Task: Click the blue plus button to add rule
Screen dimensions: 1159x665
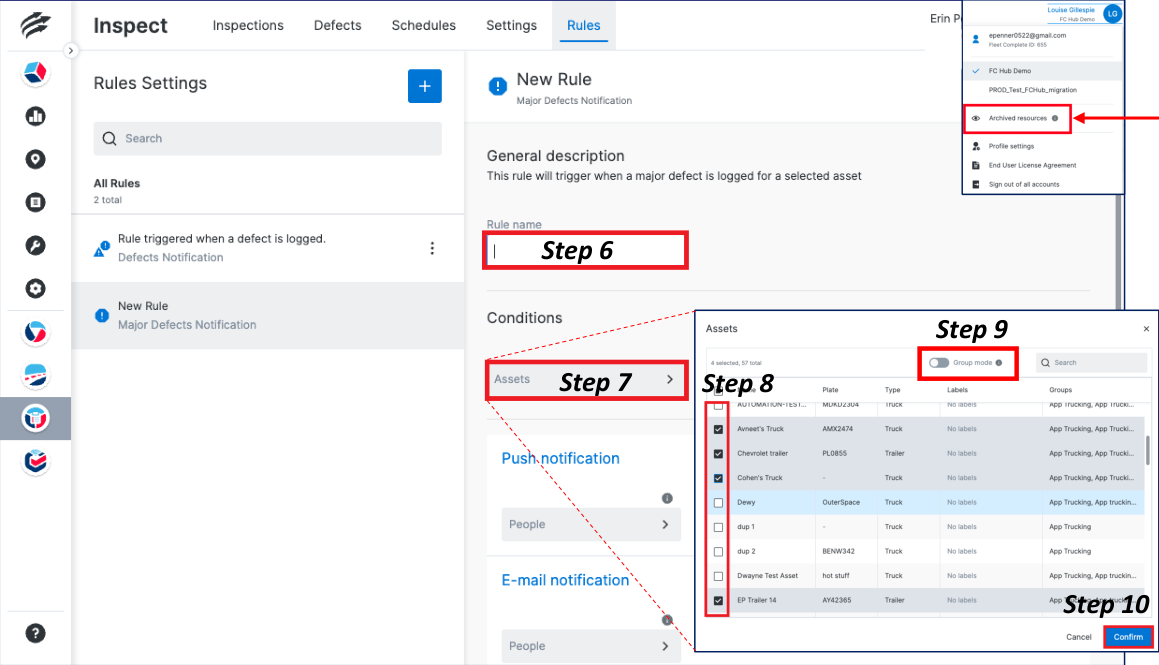Action: (x=424, y=87)
